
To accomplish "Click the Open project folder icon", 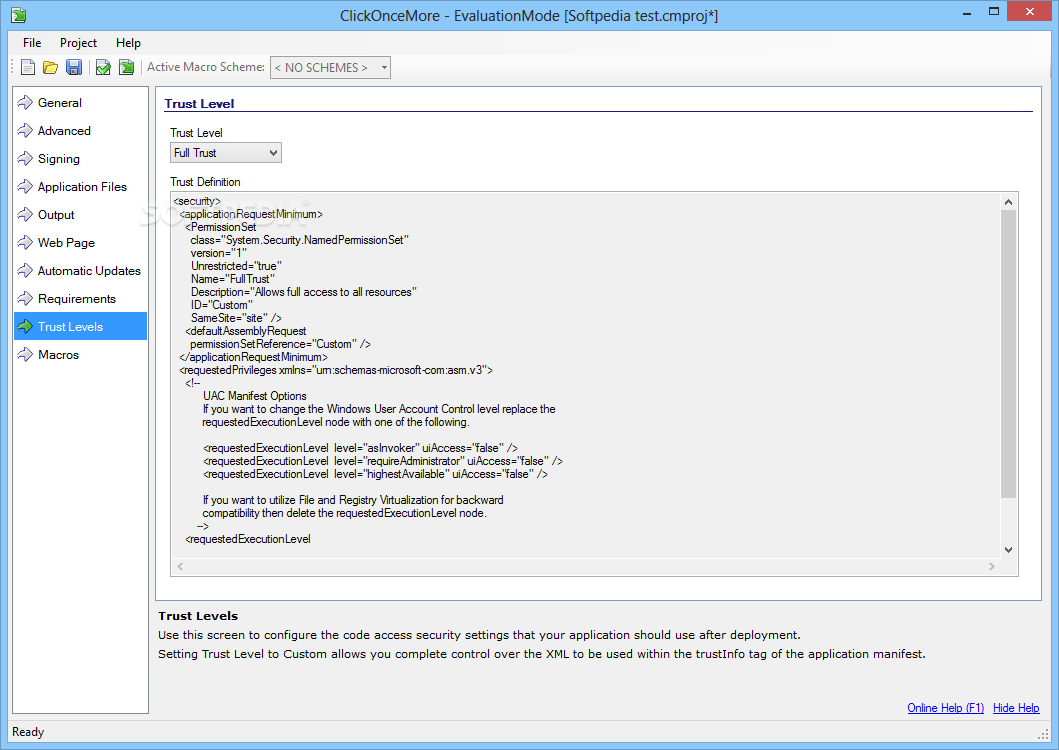I will coord(51,67).
